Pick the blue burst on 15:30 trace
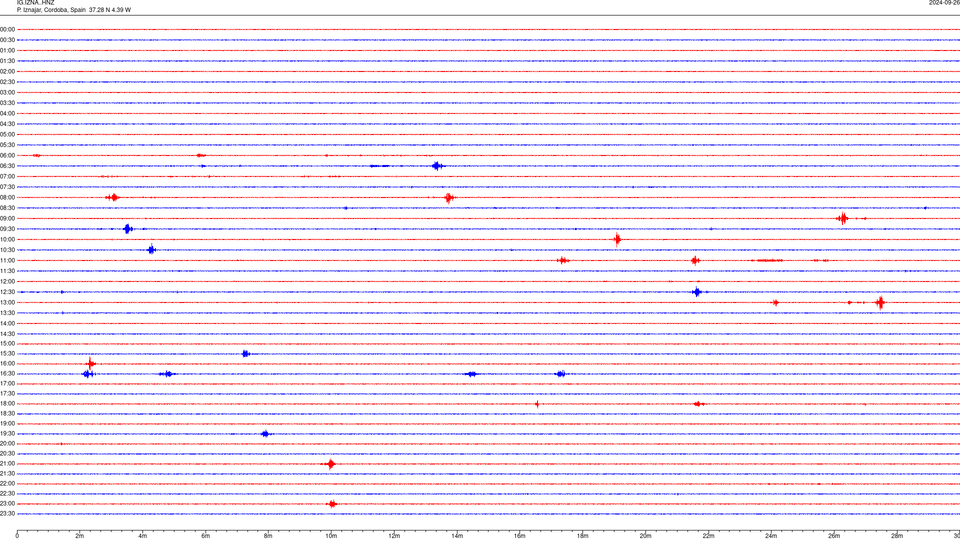Image resolution: width=960 pixels, height=540 pixels. pos(246,354)
